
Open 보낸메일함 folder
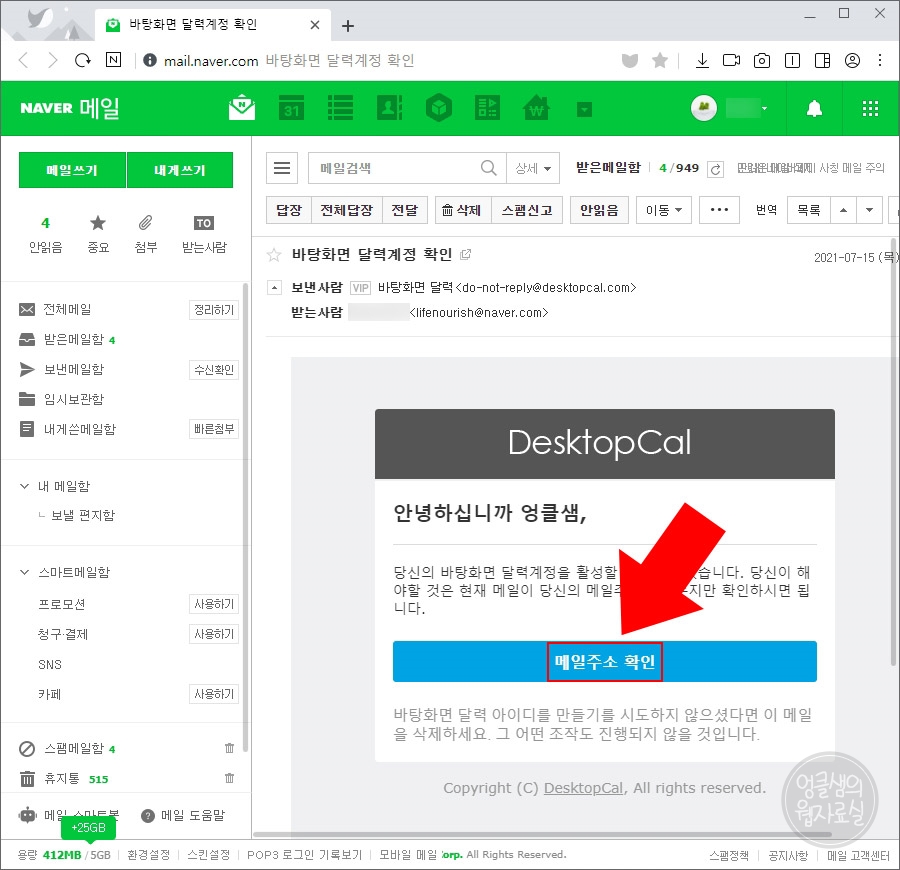tap(74, 370)
